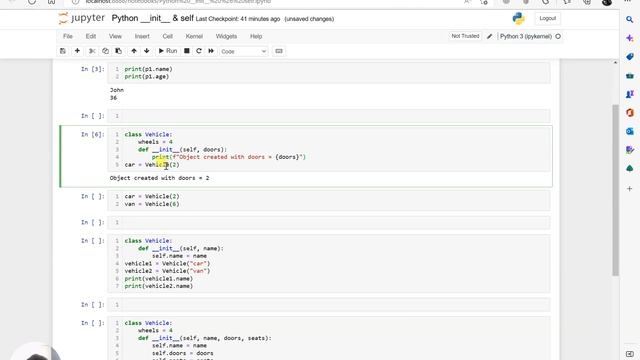Open the Kernel menu

tap(194, 36)
